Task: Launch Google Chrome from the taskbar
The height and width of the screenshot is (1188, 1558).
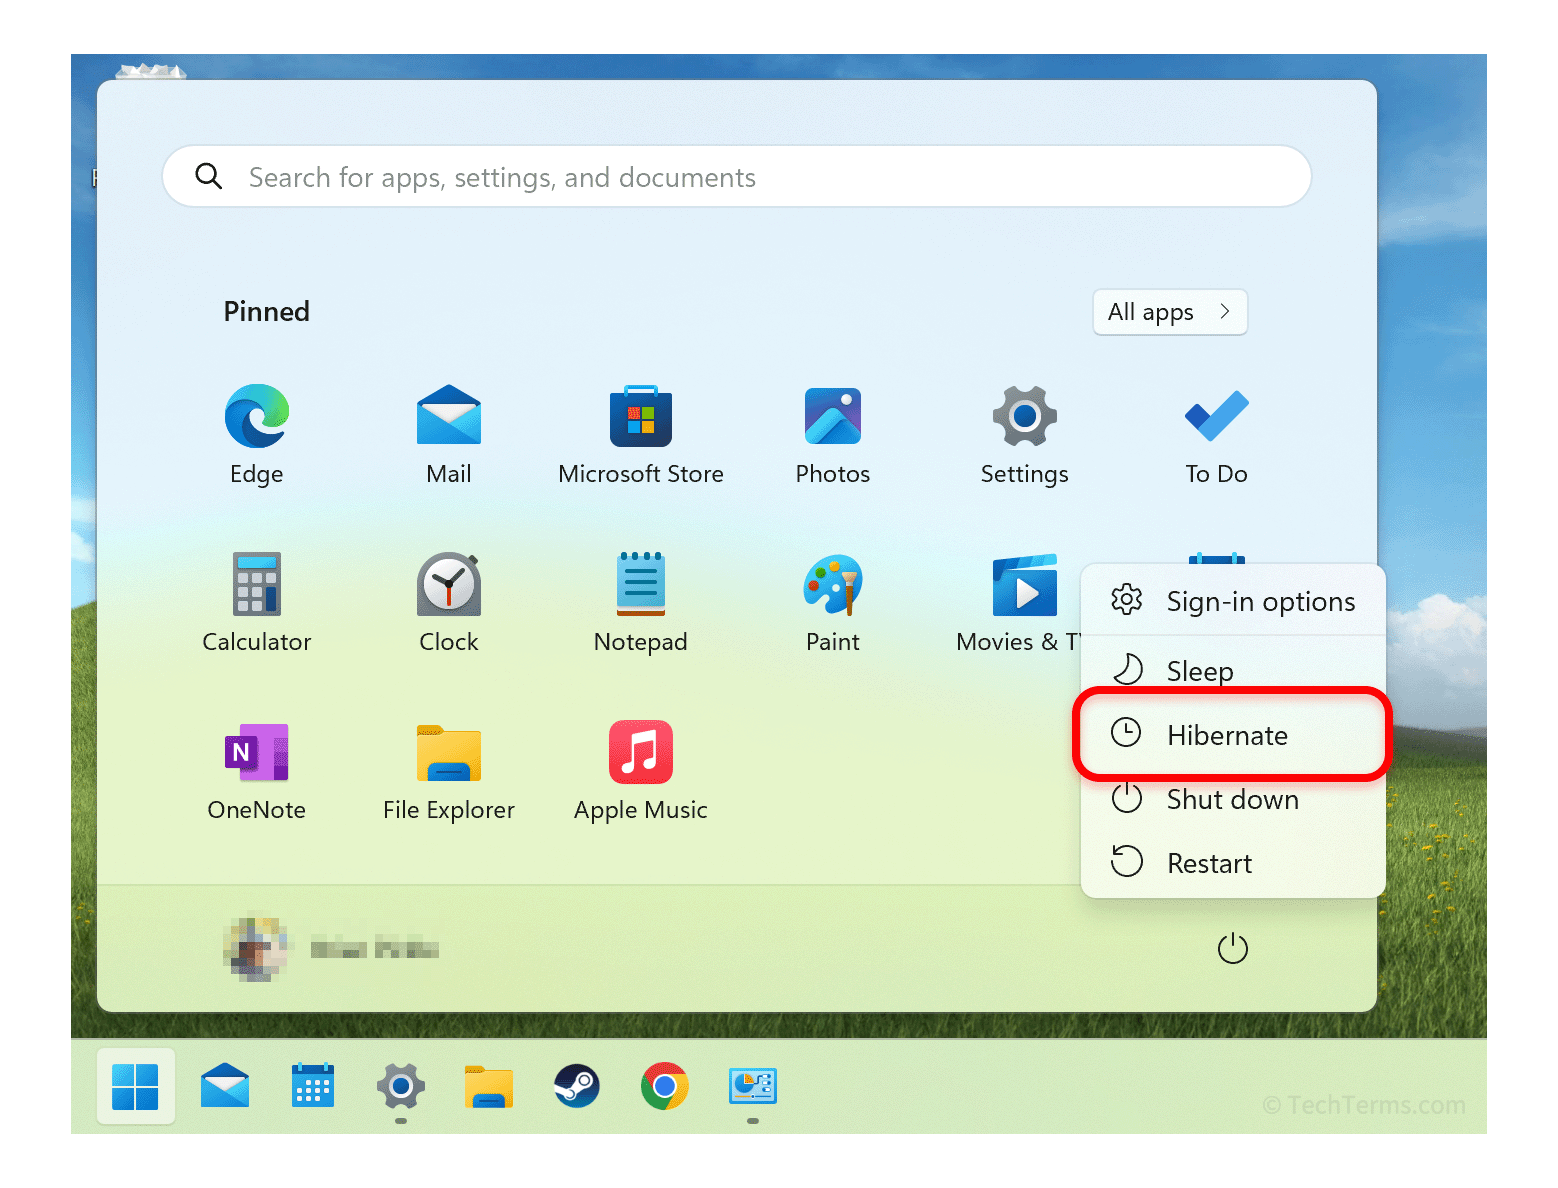Action: click(665, 1086)
